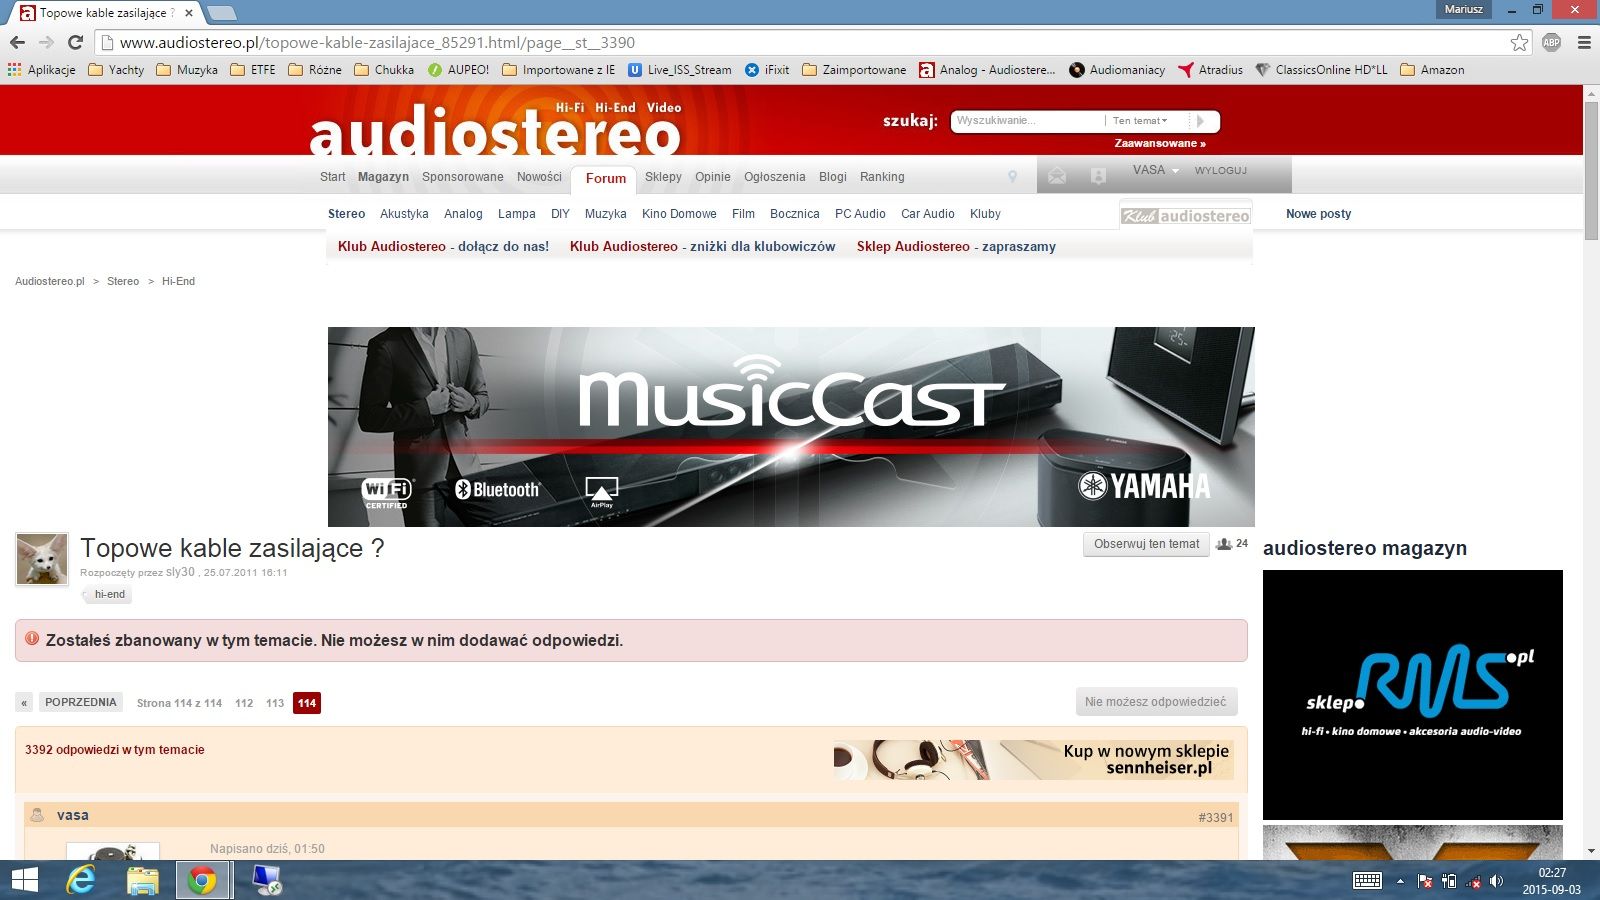This screenshot has width=1600, height=900.
Task: Open the iFixit bookmark
Action: (767, 70)
